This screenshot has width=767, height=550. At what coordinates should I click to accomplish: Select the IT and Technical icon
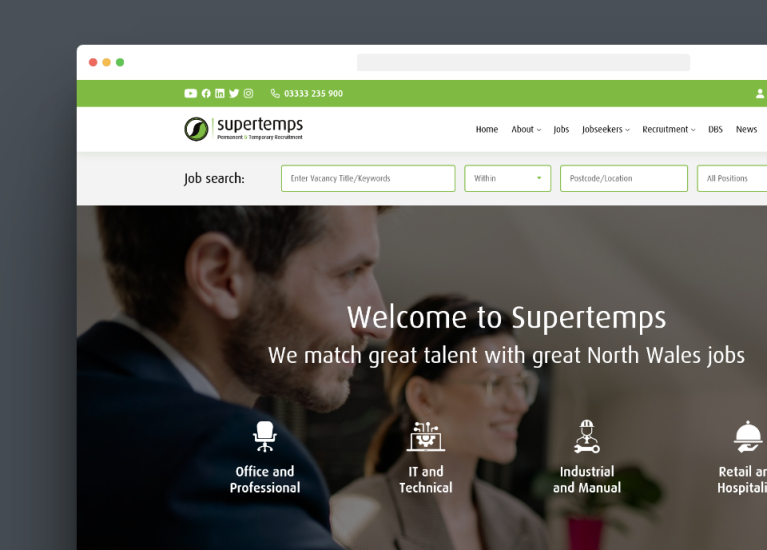(426, 436)
